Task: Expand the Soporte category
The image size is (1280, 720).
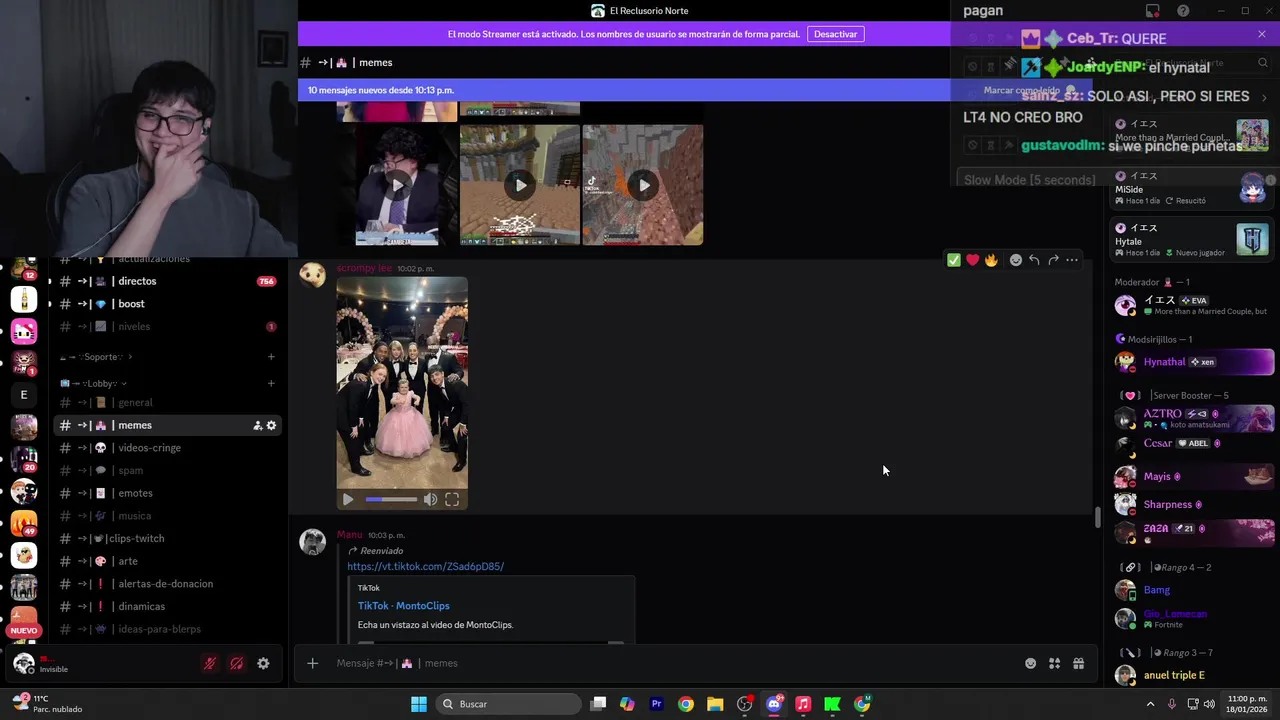Action: pyautogui.click(x=96, y=357)
